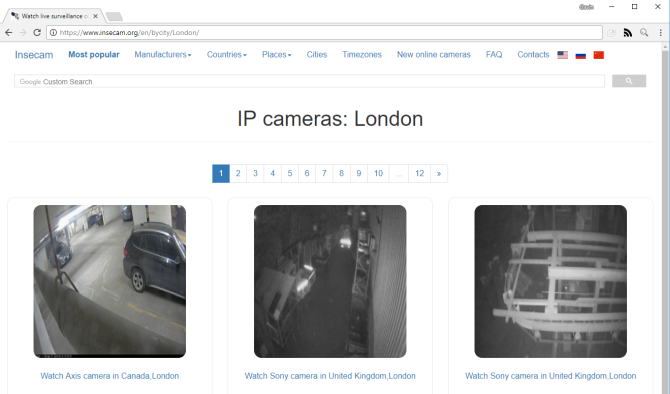Go to pagination page 7
Screen dimensions: 670x394
coord(324,173)
